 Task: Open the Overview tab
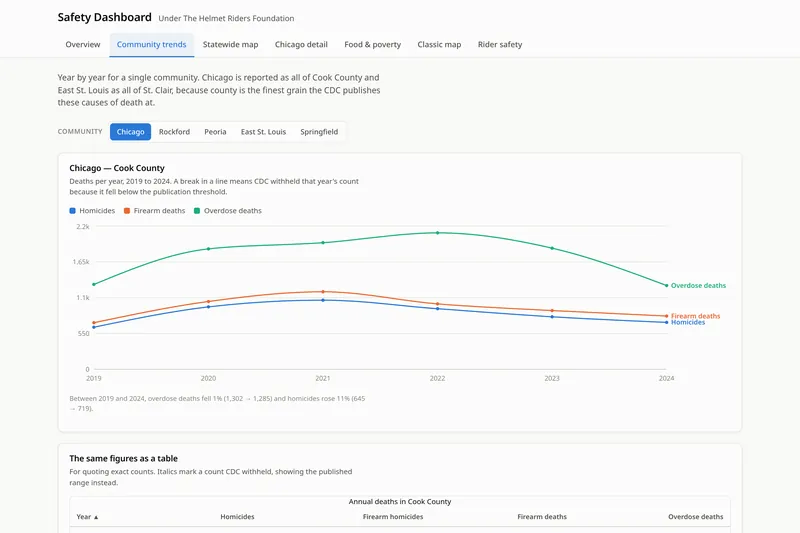pos(83,45)
